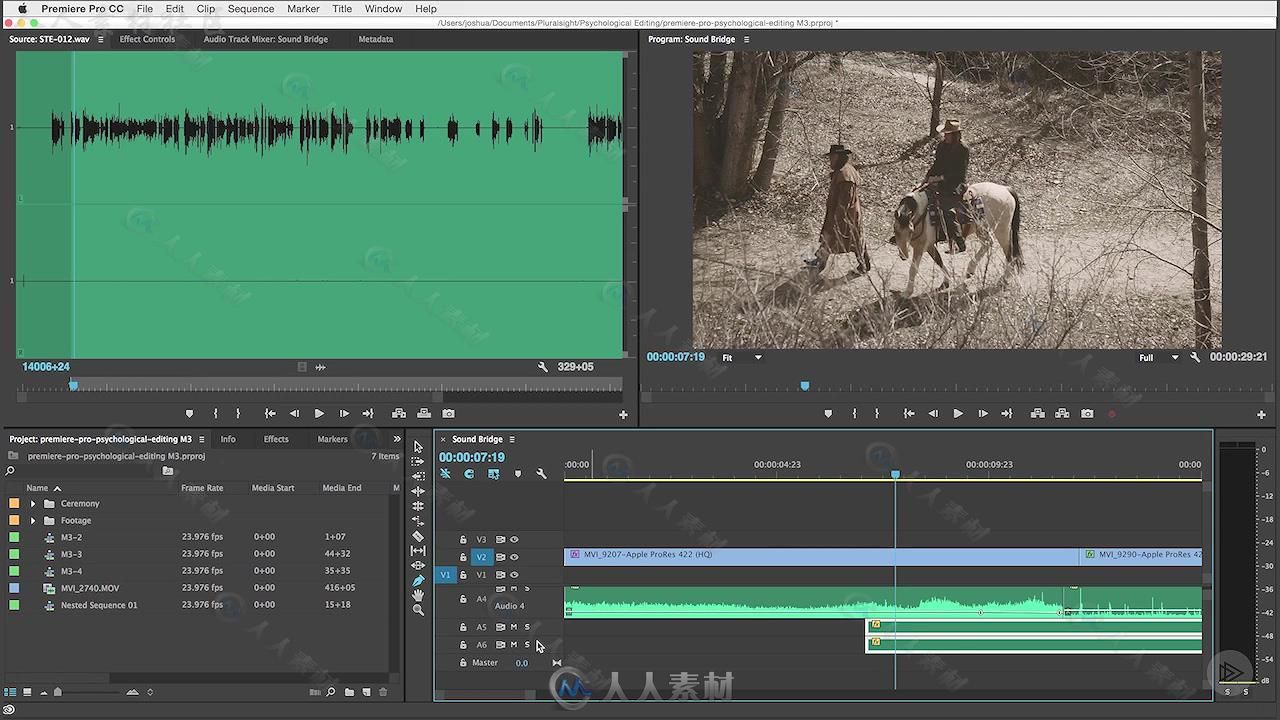Switch to Effect Controls tab
This screenshot has height=720, width=1280.
tap(147, 39)
